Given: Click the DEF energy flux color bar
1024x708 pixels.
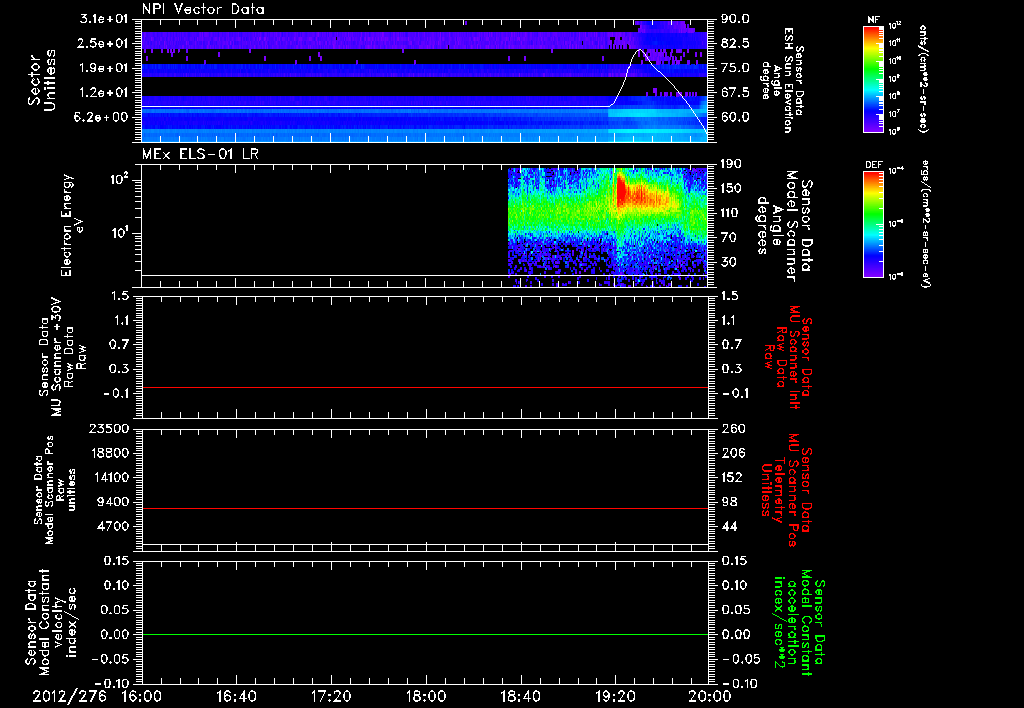Looking at the screenshot, I should (x=874, y=223).
